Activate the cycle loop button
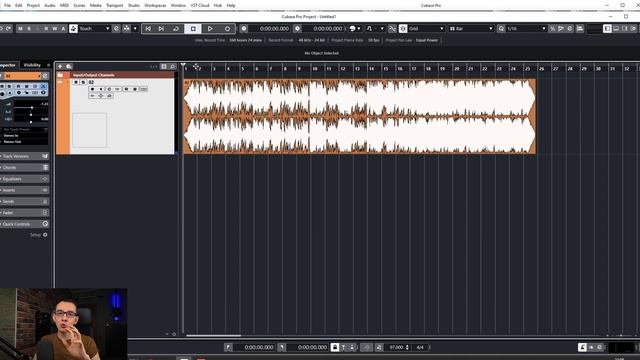The image size is (640, 360). point(176,29)
